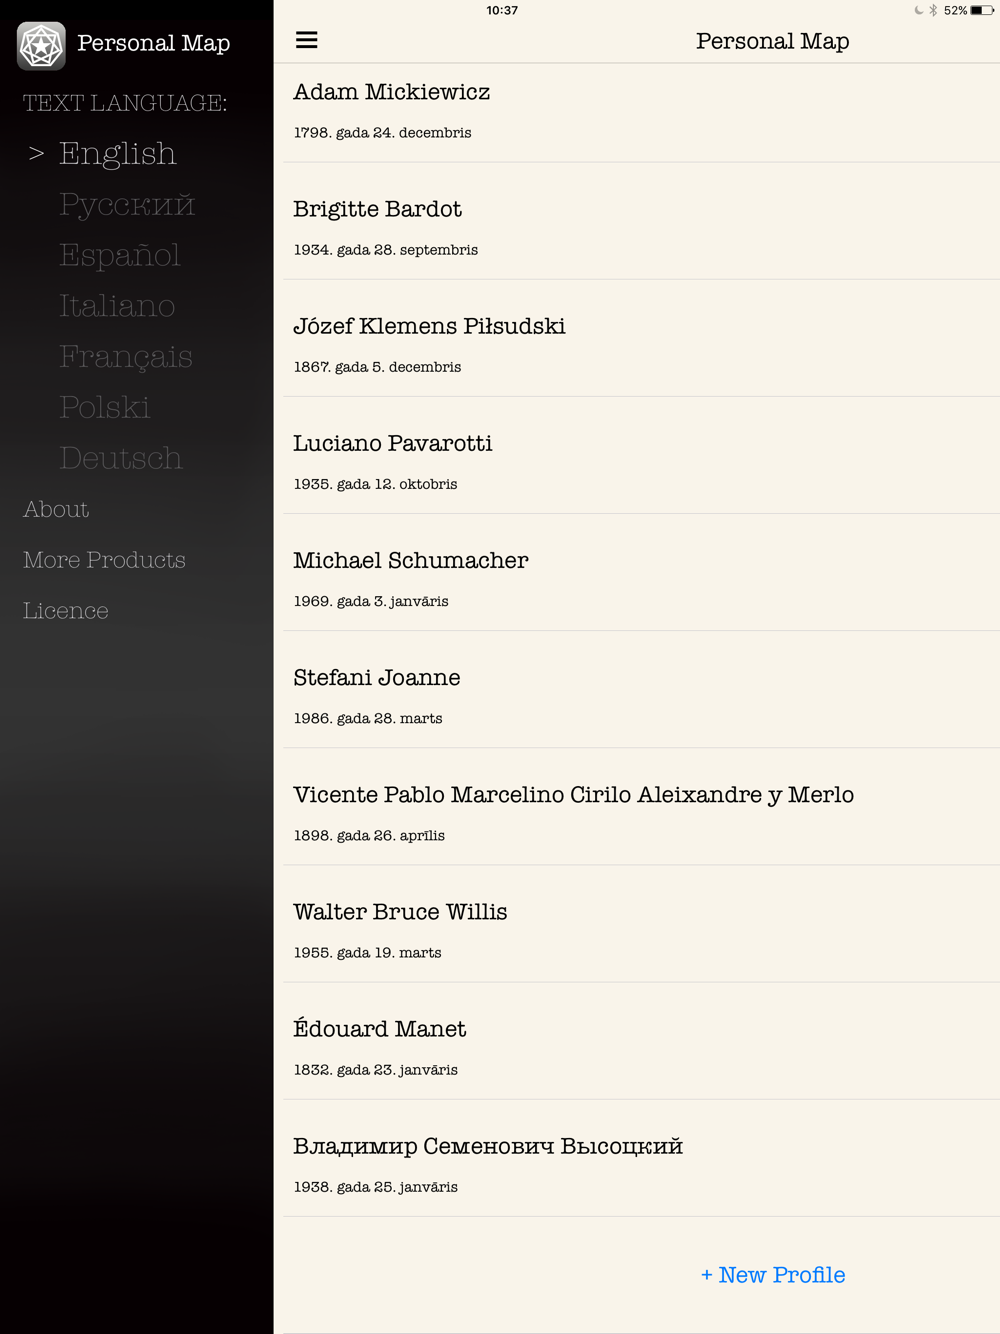Select English as text language
This screenshot has height=1334, width=1000.
[x=117, y=154]
